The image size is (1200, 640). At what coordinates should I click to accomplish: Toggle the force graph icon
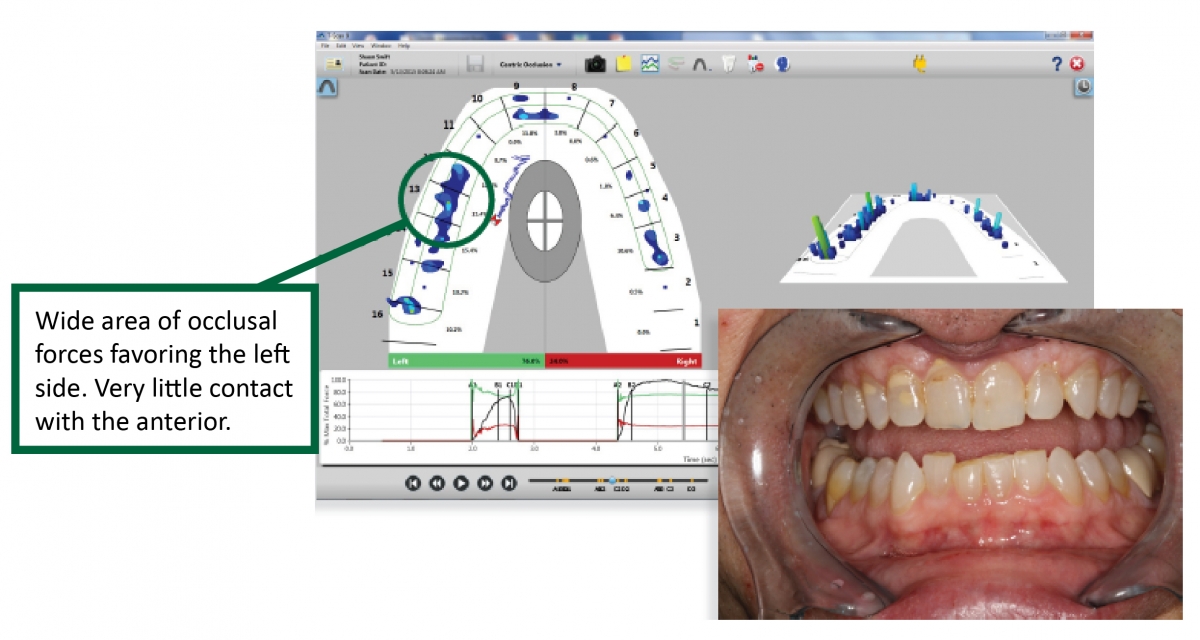pyautogui.click(x=650, y=64)
